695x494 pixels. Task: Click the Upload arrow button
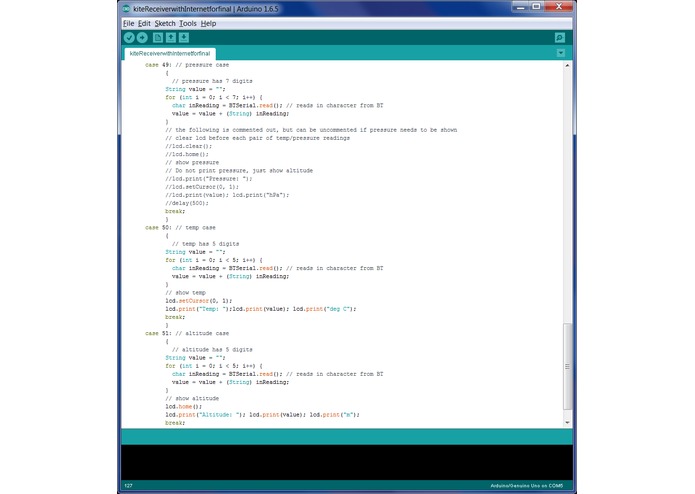tap(142, 38)
